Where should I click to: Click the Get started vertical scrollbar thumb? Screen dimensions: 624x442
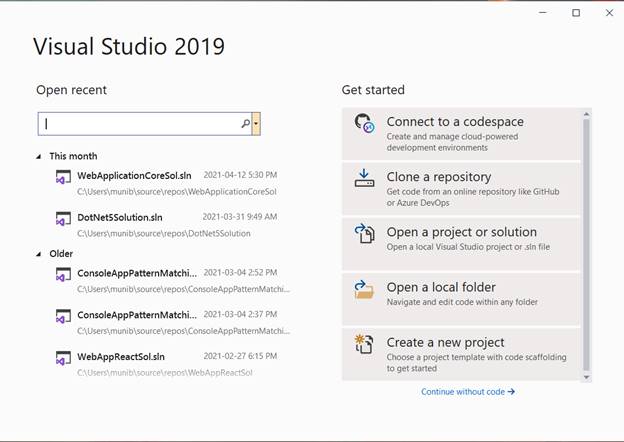[x=586, y=244]
